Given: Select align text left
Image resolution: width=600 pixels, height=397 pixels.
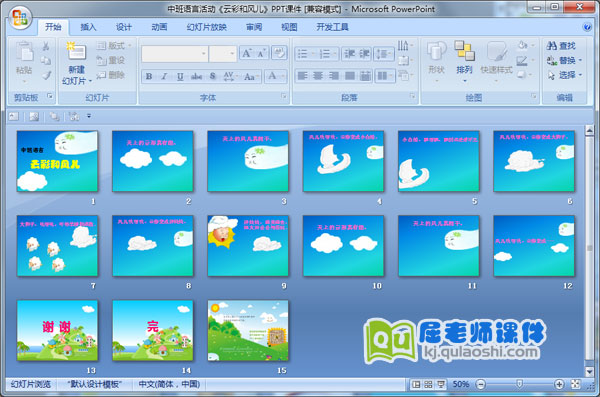Looking at the screenshot, I should click(x=302, y=76).
